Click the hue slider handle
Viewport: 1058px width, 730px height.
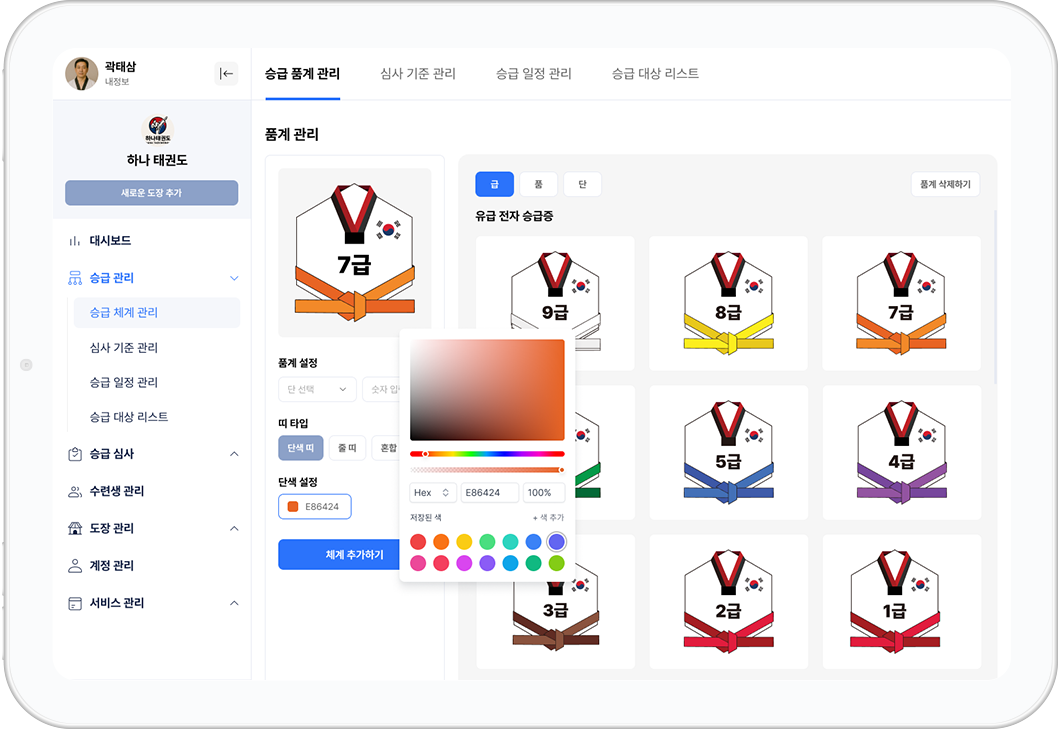pos(425,454)
